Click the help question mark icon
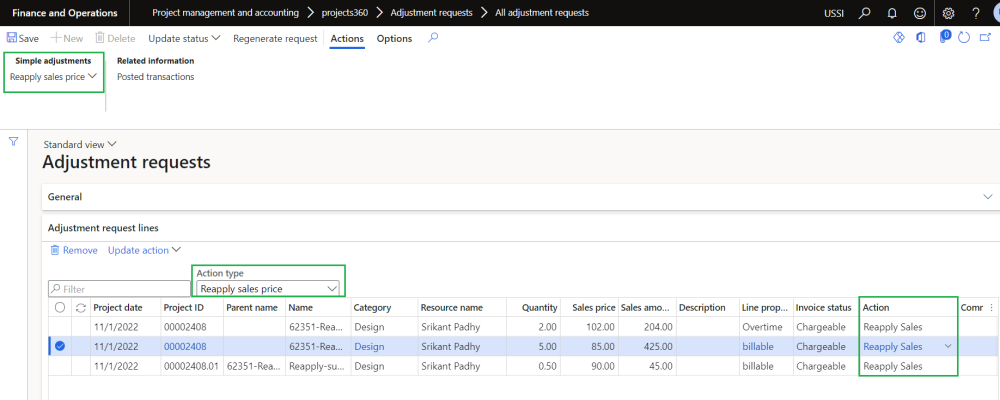The height and width of the screenshot is (400, 1000). (975, 13)
